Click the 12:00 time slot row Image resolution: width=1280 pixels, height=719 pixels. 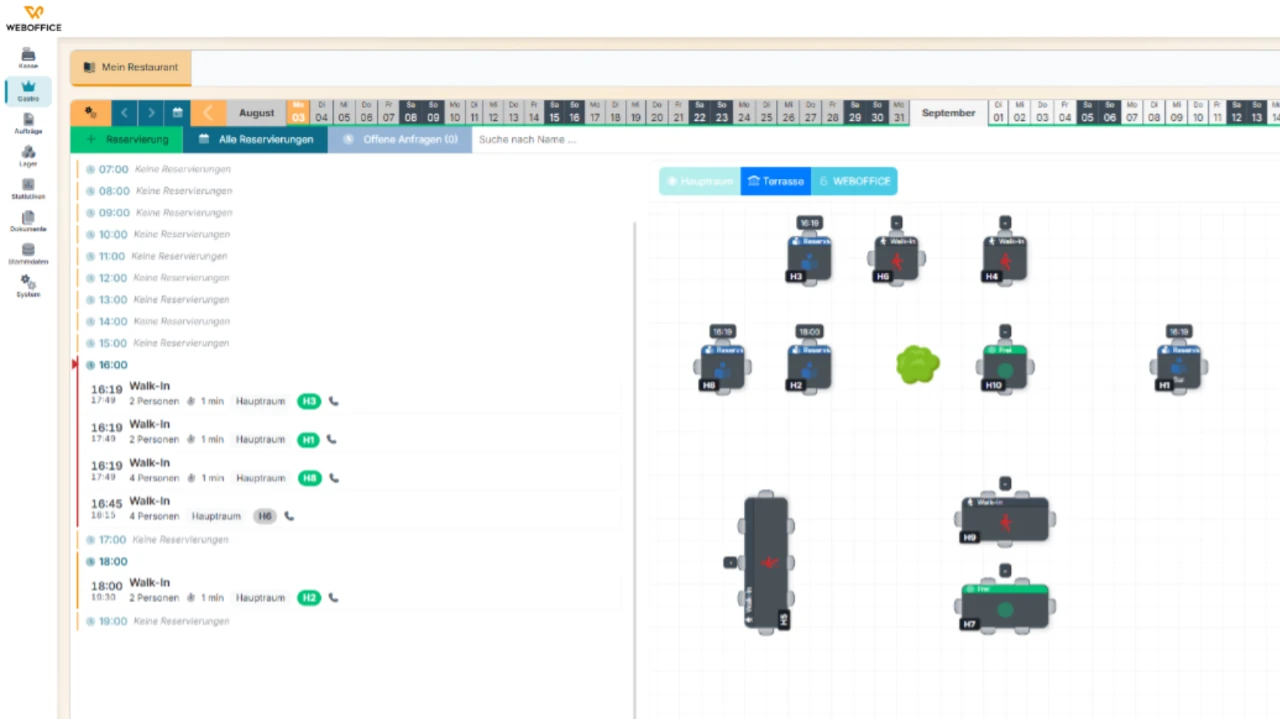350,278
